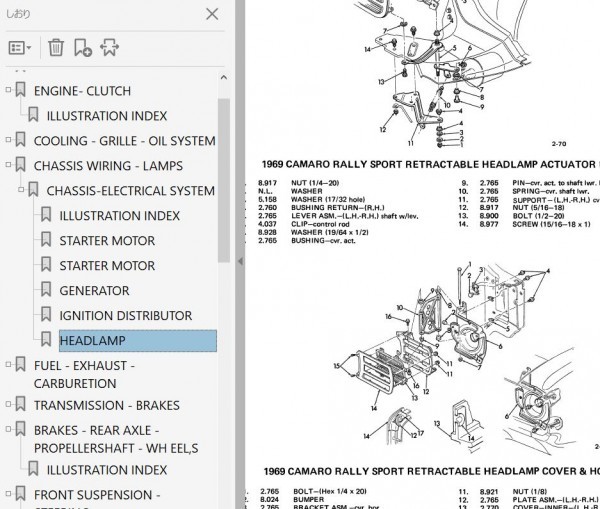Go to the GENERATOR bookmark

pyautogui.click(x=94, y=291)
